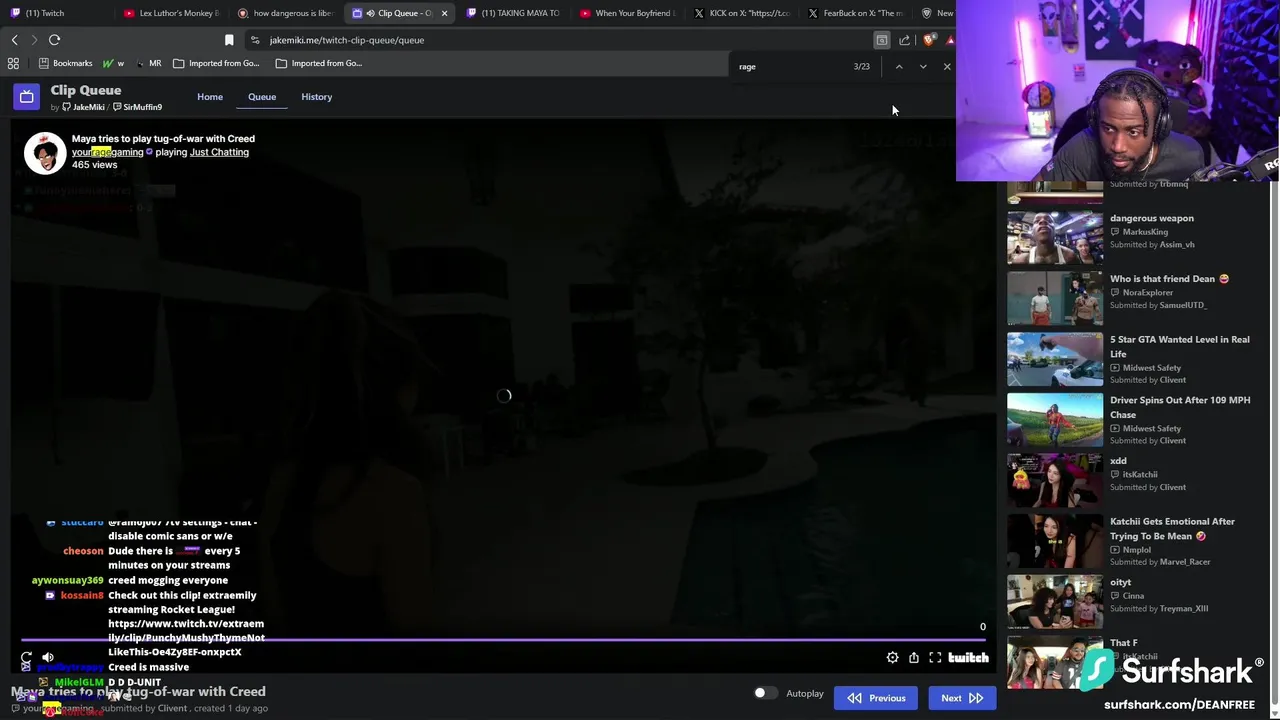Close the Clip Queue browser tab
The height and width of the screenshot is (720, 1280).
click(444, 13)
